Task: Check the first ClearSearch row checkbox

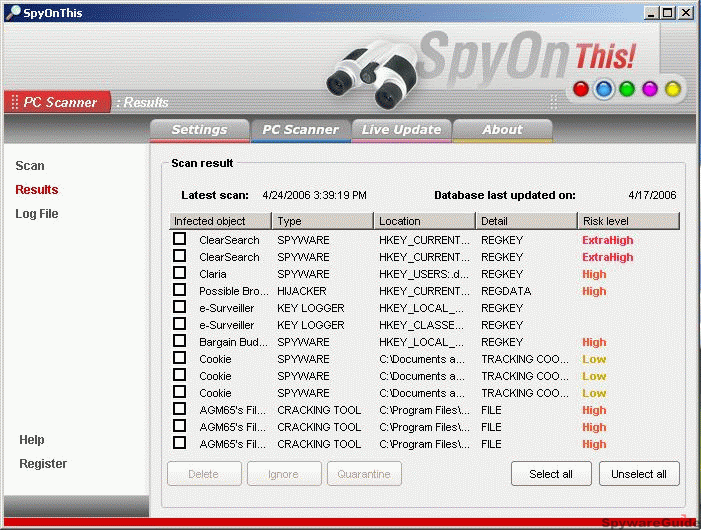Action: [180, 239]
